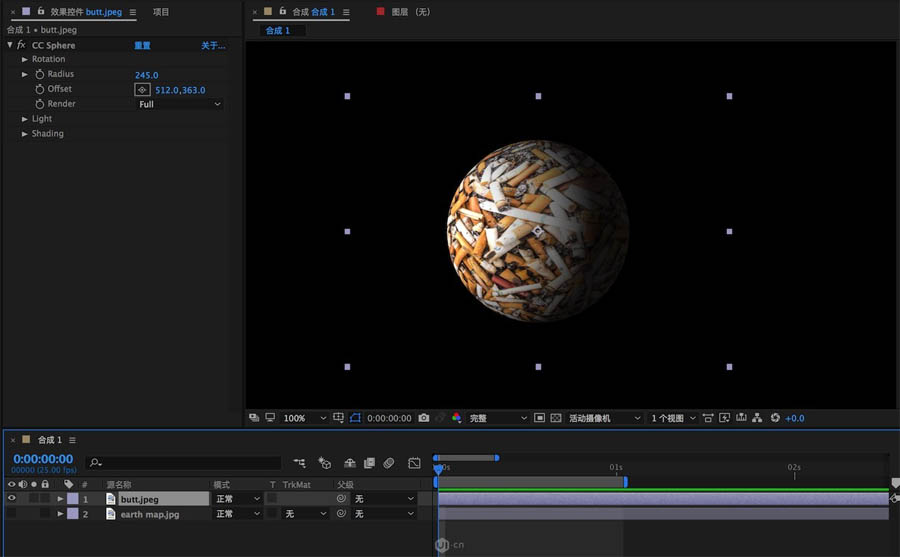
Task: Switch to the 项目 (Project) tab
Action: click(x=161, y=12)
